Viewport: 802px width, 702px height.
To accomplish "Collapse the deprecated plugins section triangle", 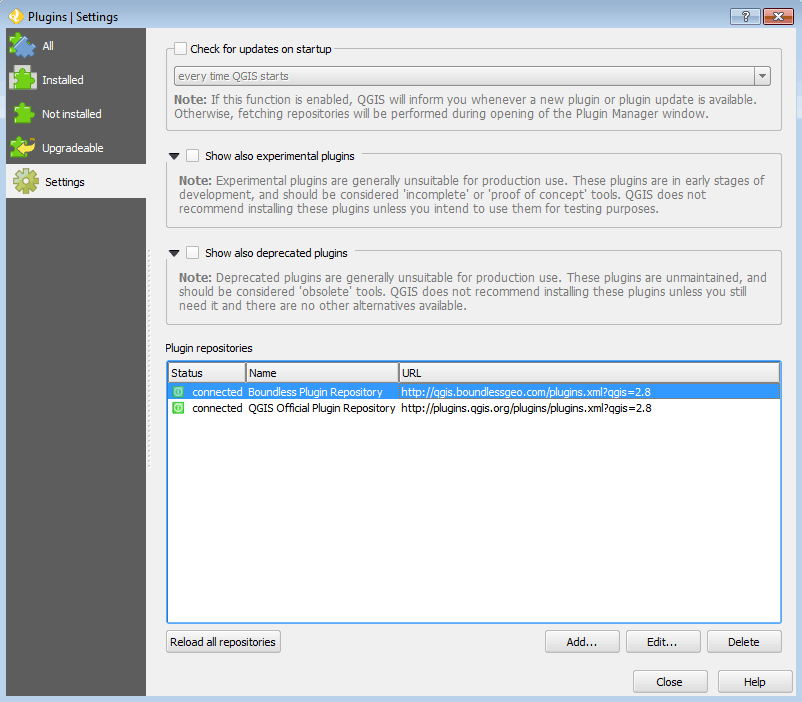I will pos(176,253).
